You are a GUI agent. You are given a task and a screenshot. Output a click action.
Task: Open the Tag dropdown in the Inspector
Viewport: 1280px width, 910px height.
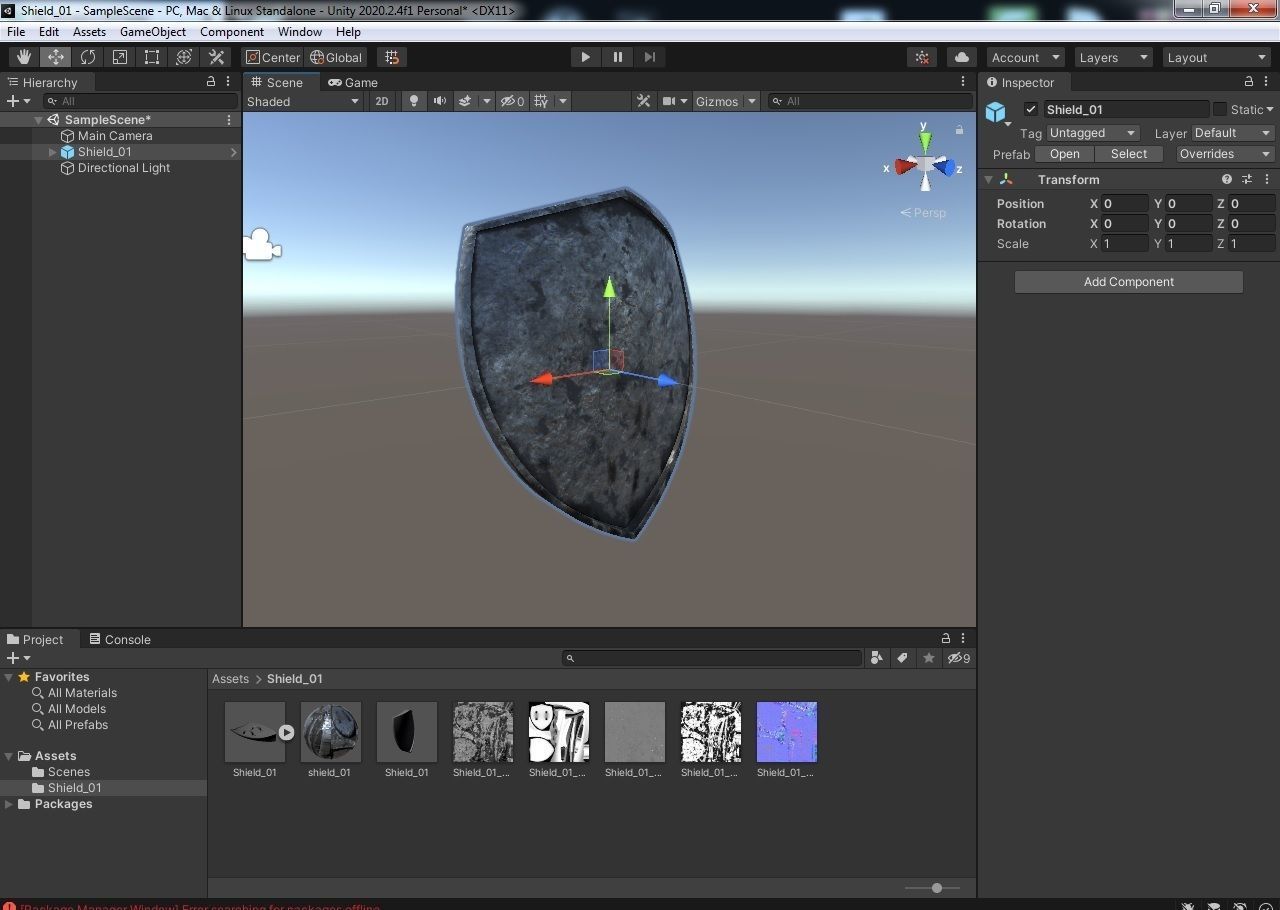click(1092, 132)
